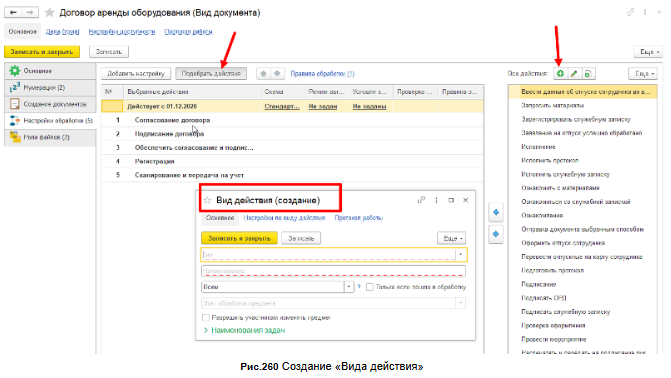Image resolution: width=671 pixels, height=378 pixels.
Task: Click the blue question mark help icon
Action: [x=359, y=287]
